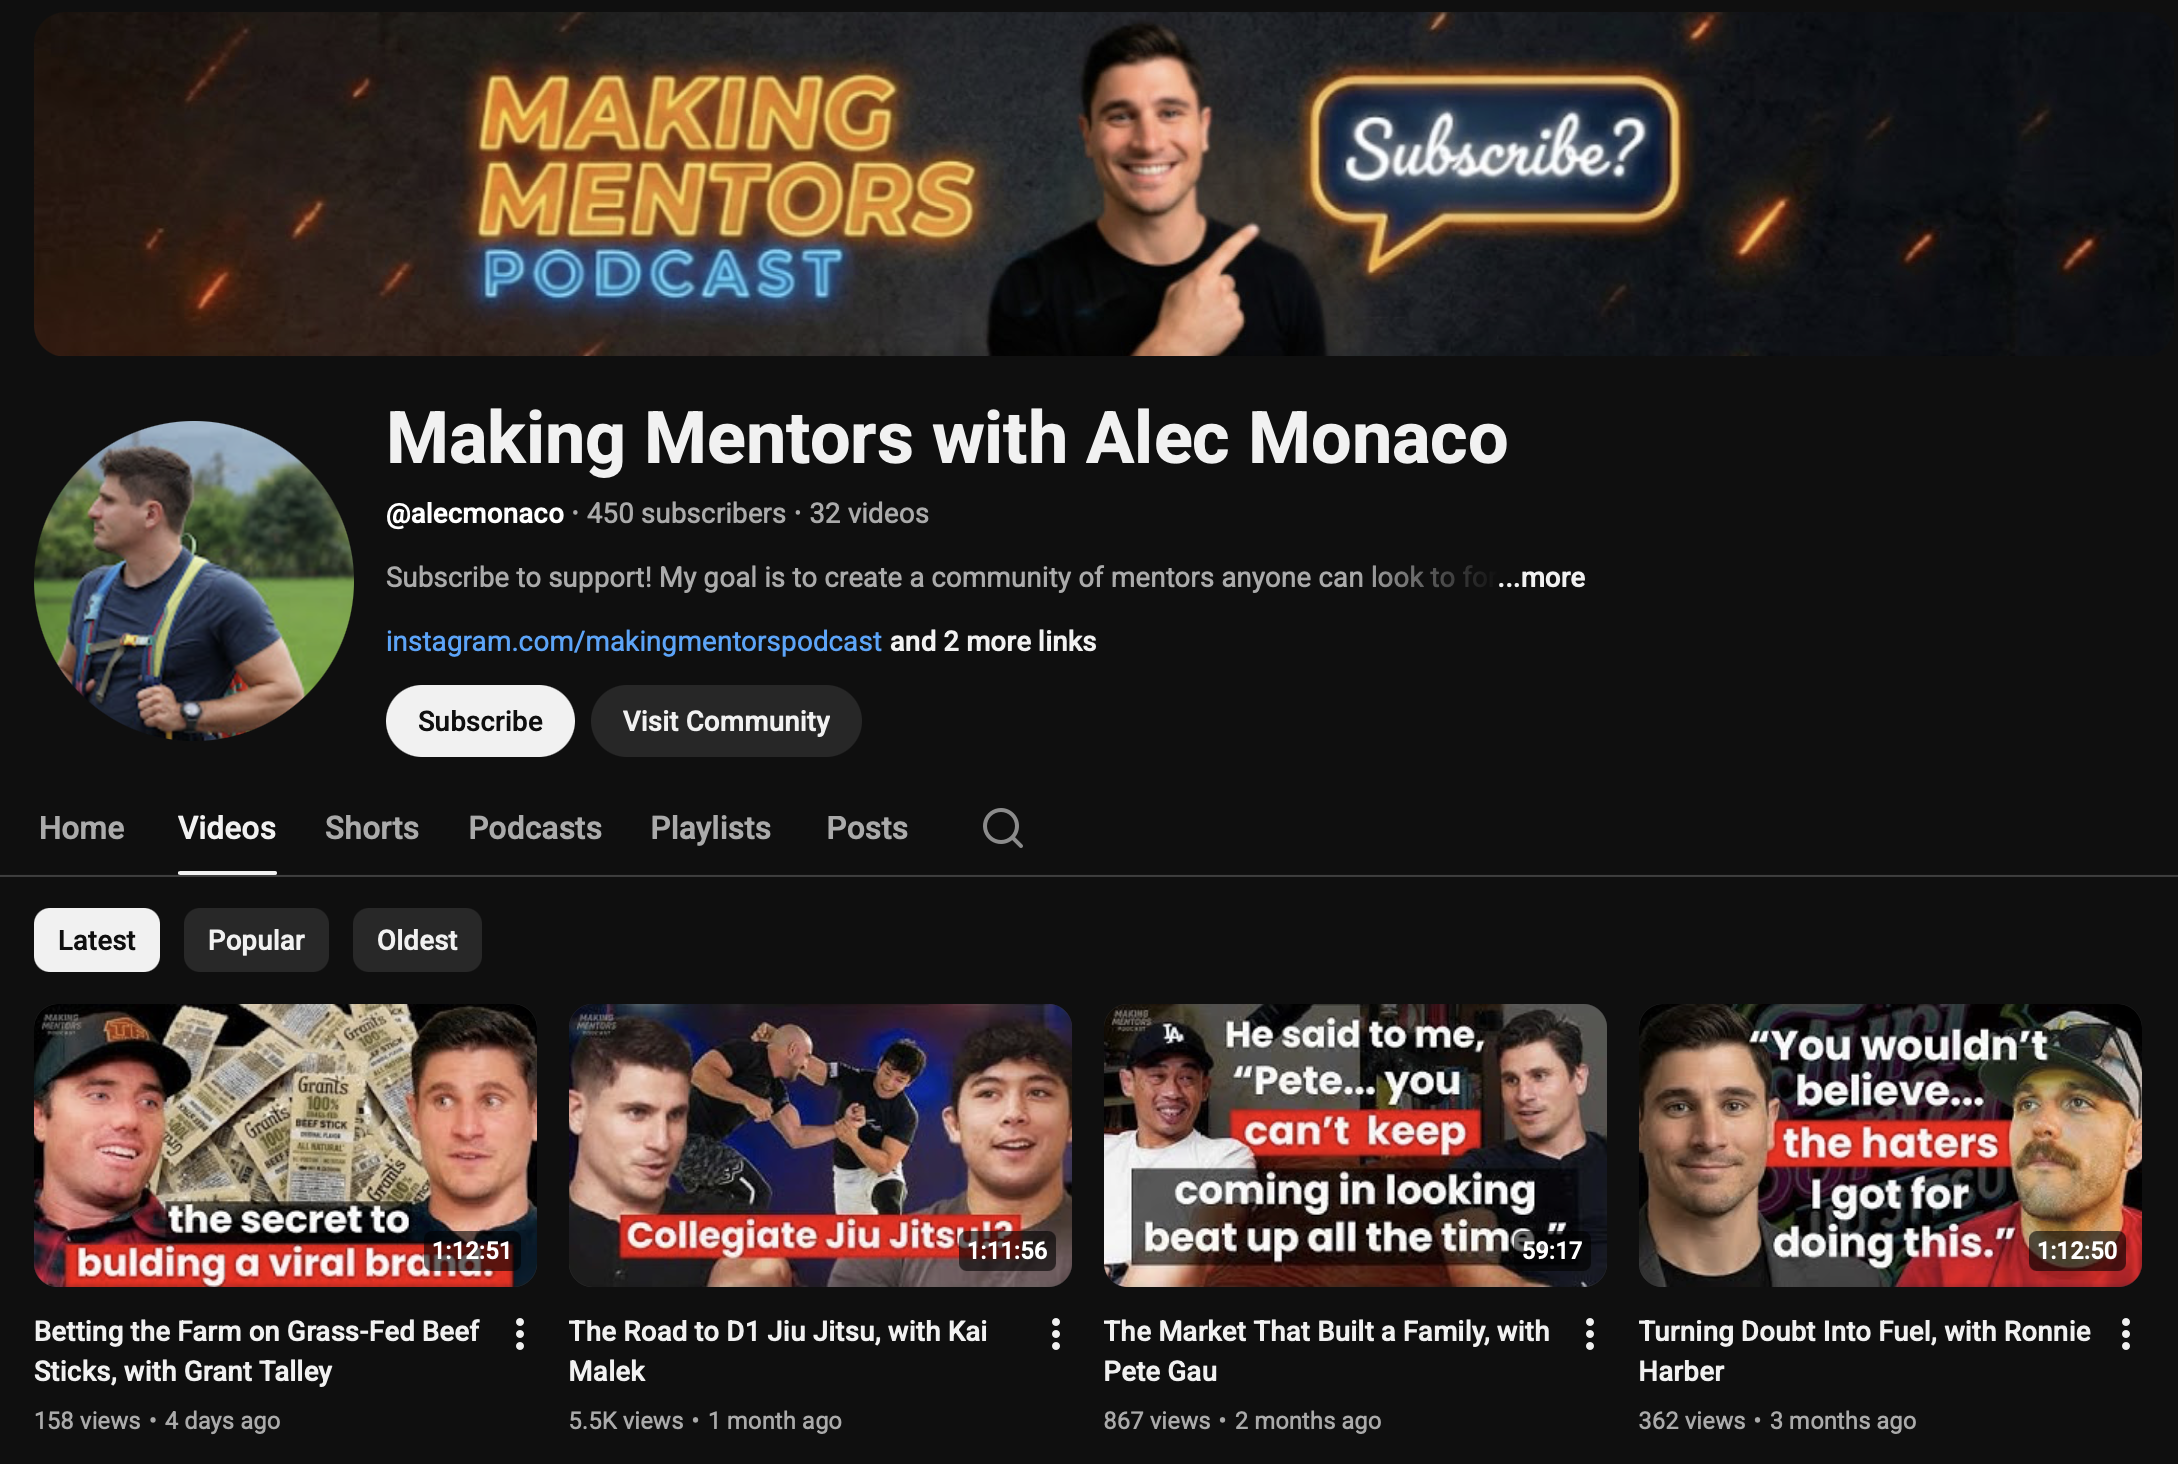Open the Collegiate Jiu Jitsu video thumbnail
This screenshot has height=1464, width=2178.
click(x=820, y=1145)
